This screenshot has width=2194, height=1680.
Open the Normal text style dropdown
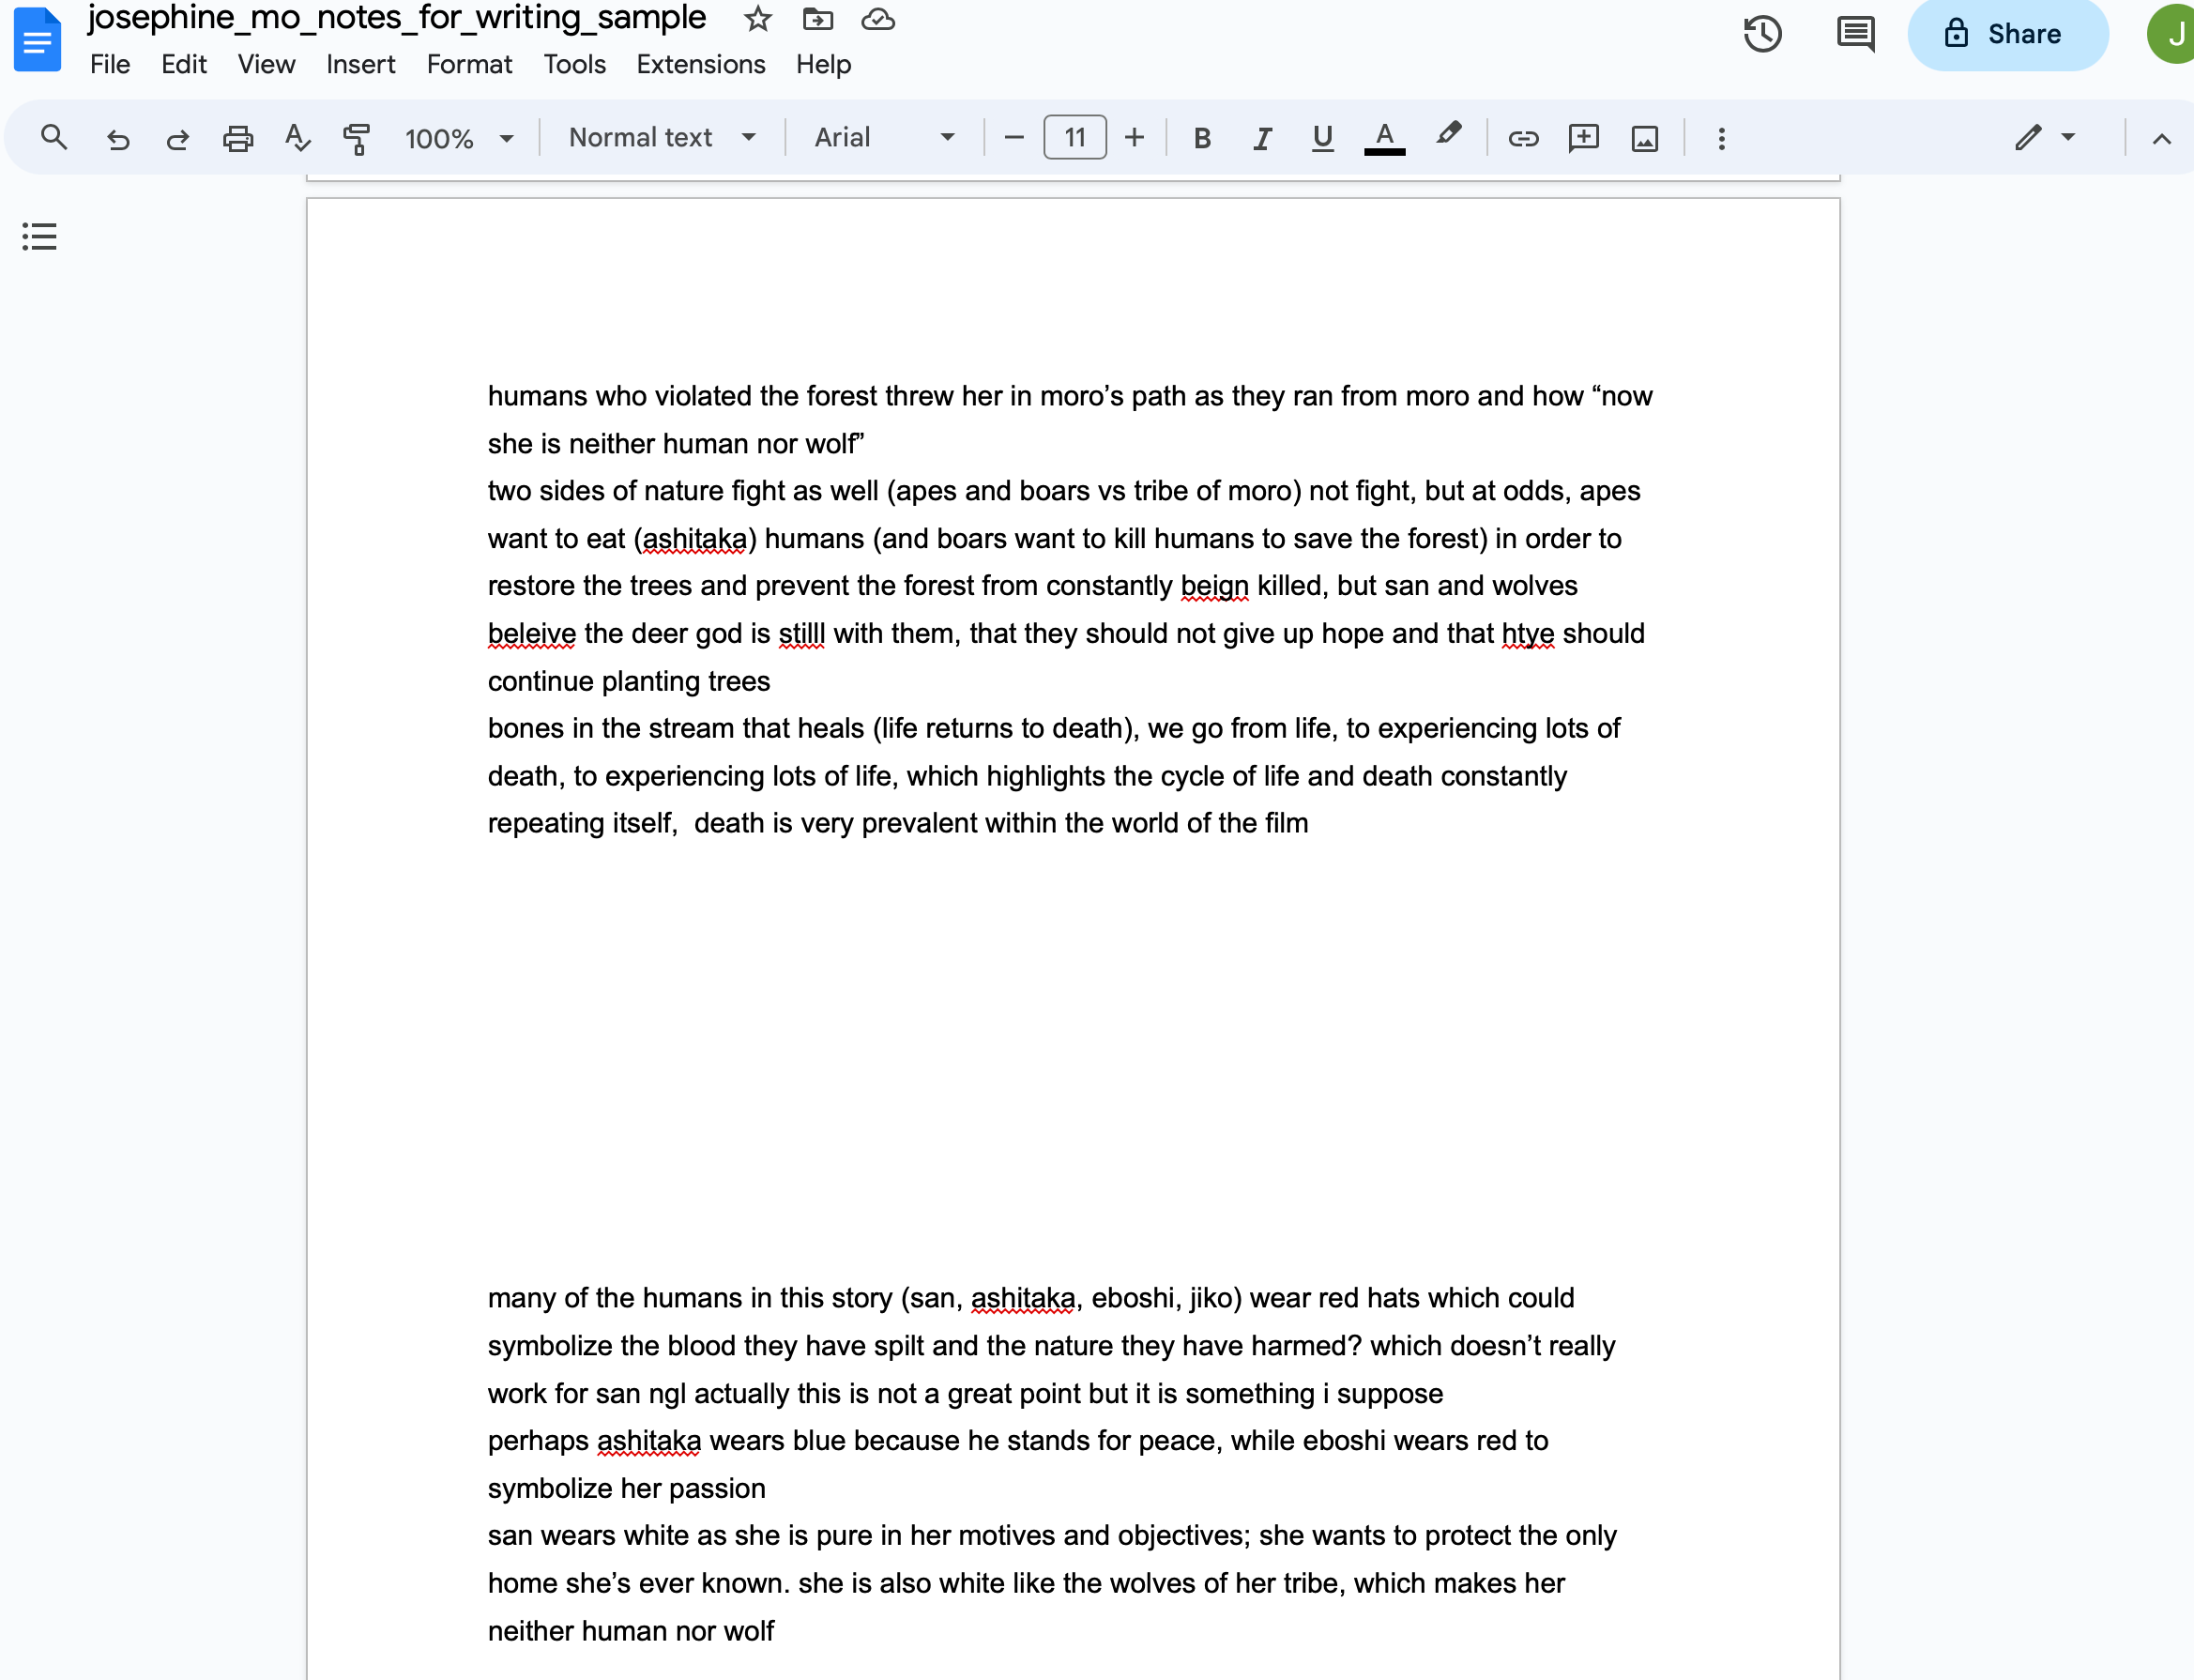pyautogui.click(x=662, y=138)
